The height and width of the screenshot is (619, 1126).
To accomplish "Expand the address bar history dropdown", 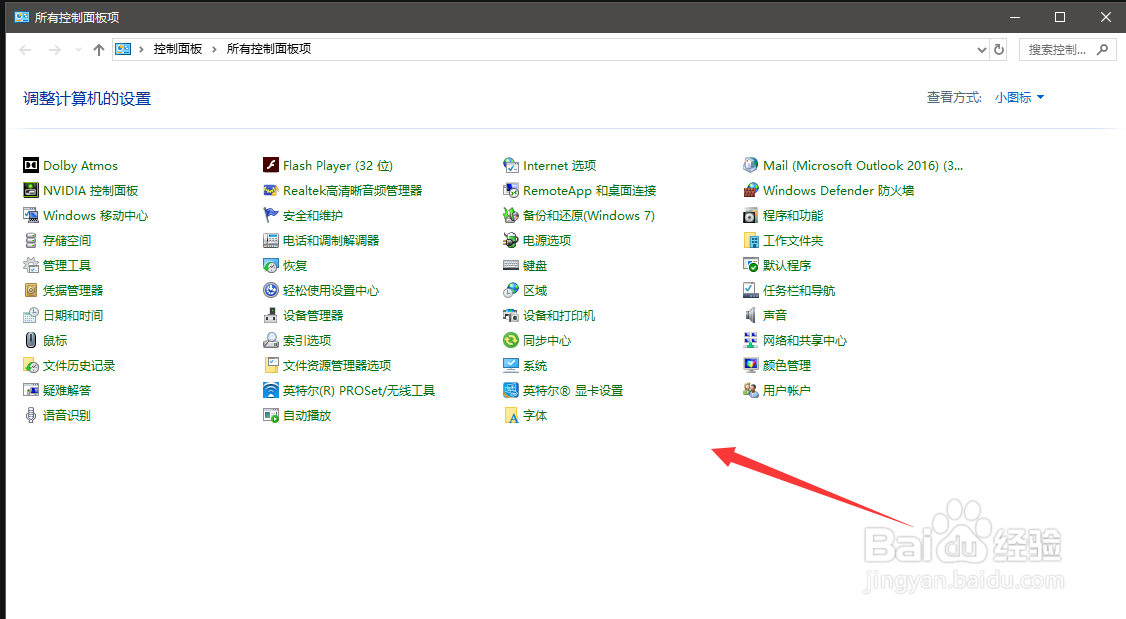I will click(980, 48).
